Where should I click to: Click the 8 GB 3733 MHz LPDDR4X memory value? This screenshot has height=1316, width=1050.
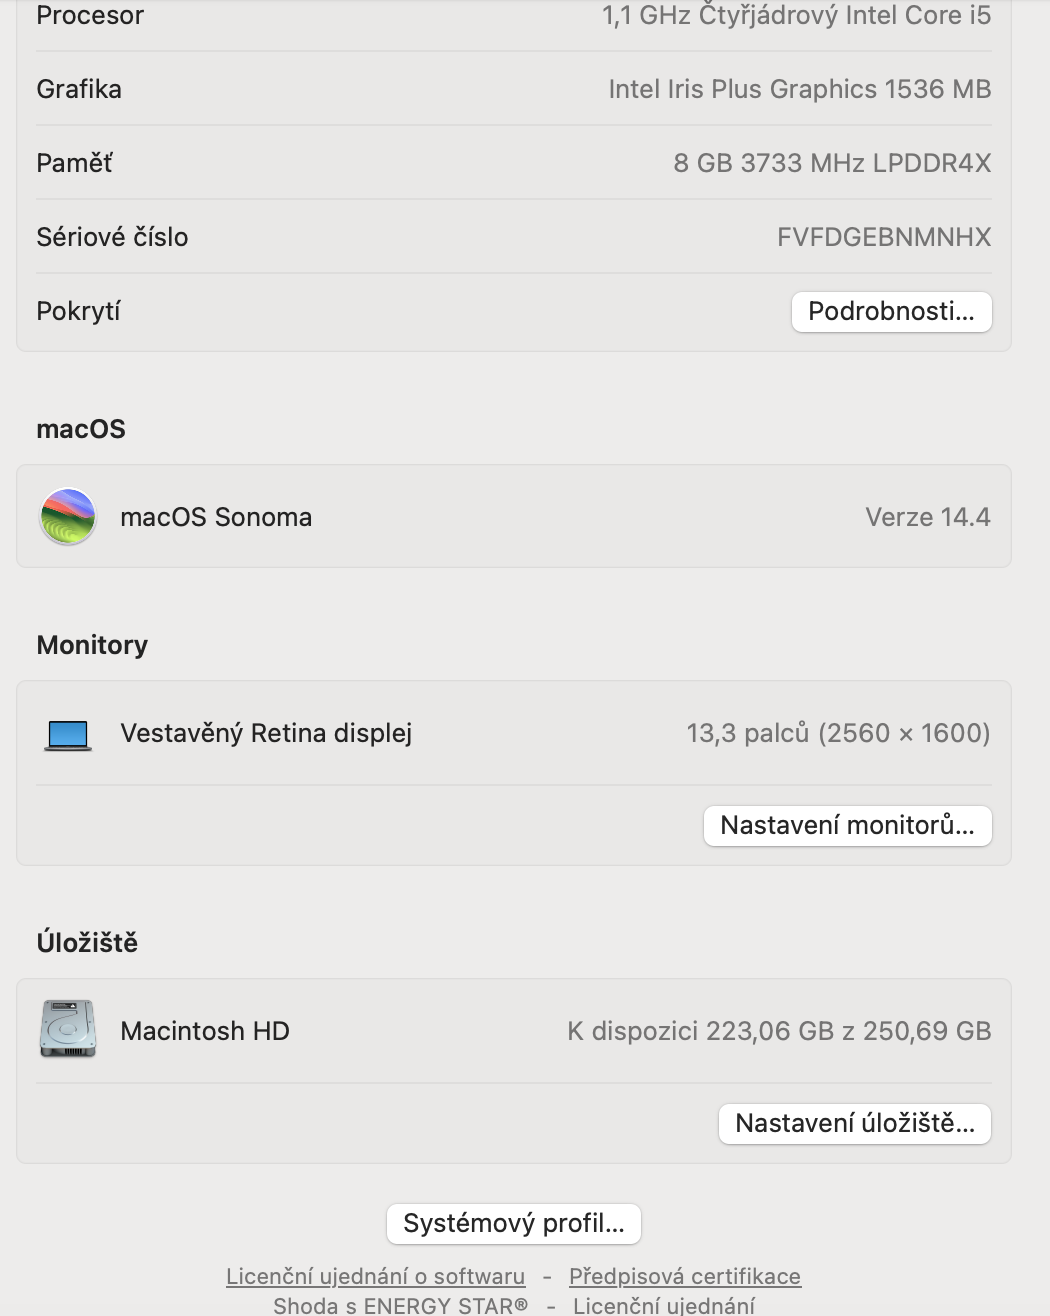[x=832, y=163]
